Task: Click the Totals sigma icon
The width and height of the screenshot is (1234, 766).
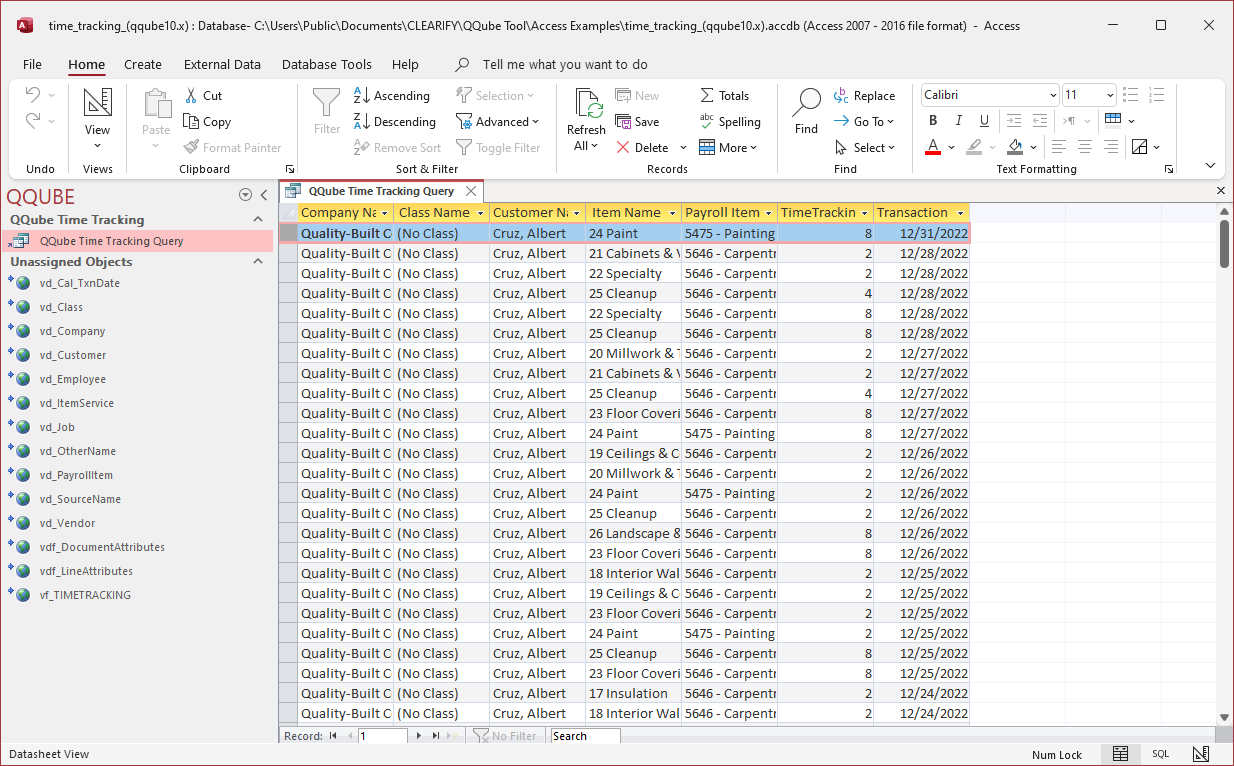Action: (707, 96)
